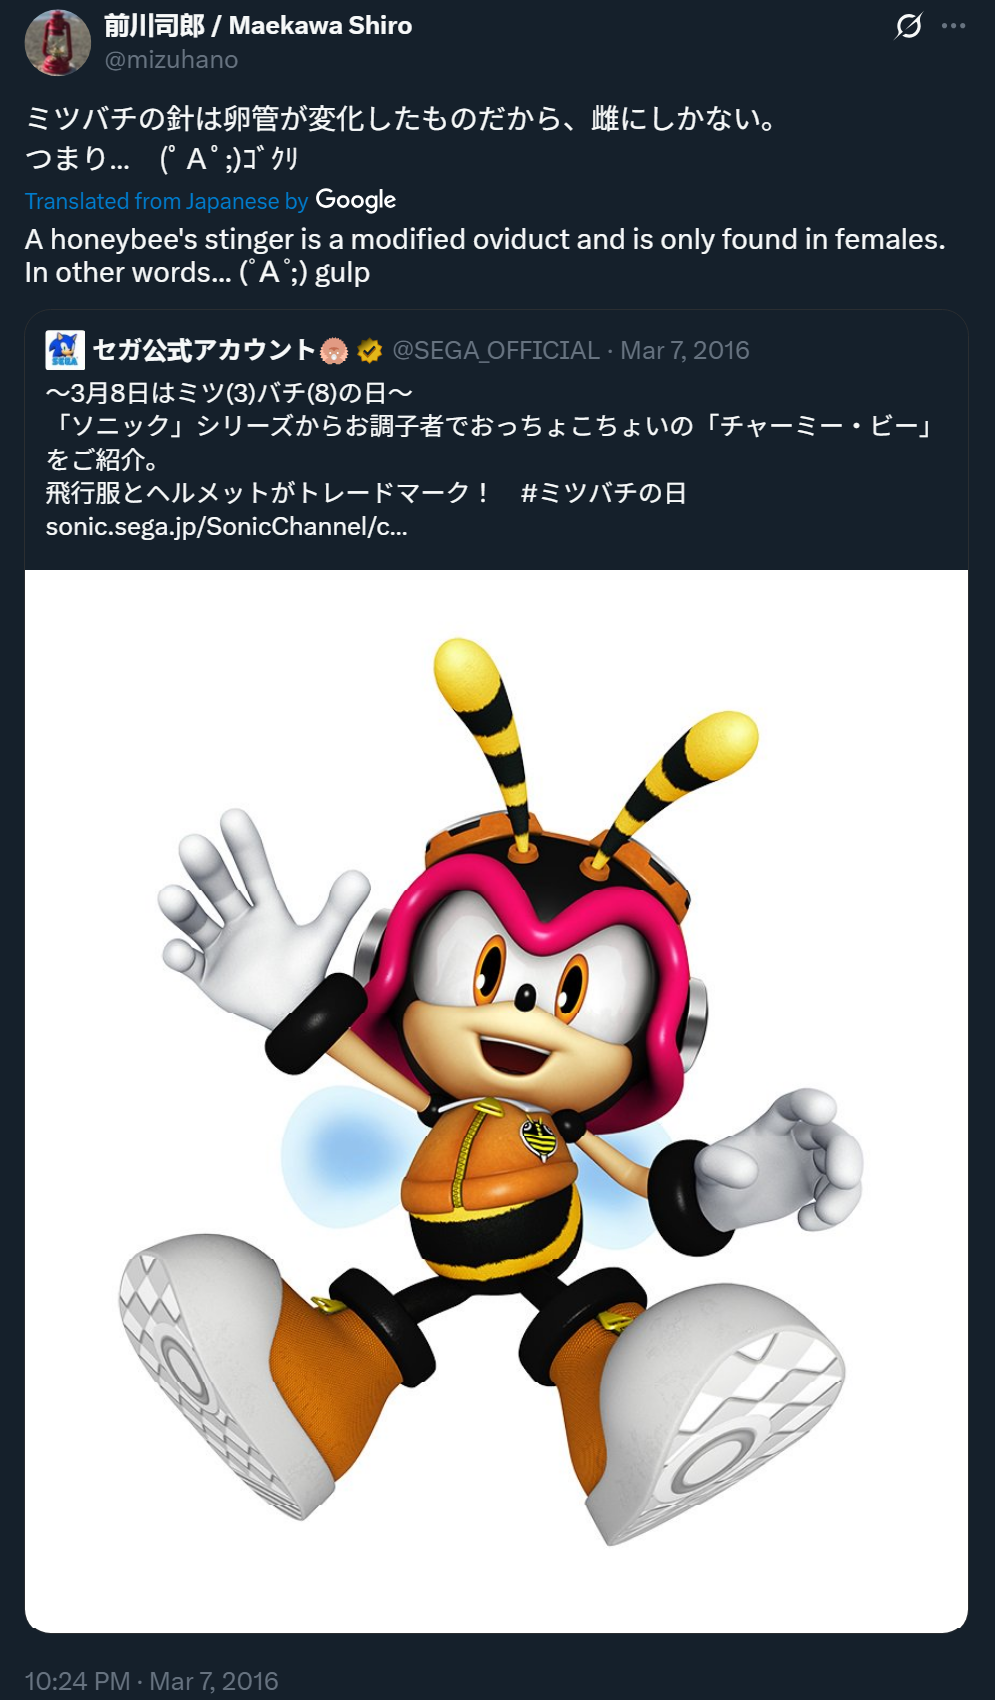Image resolution: width=995 pixels, height=1700 pixels.
Task: Open the @mizuhano handle
Action: point(171,60)
